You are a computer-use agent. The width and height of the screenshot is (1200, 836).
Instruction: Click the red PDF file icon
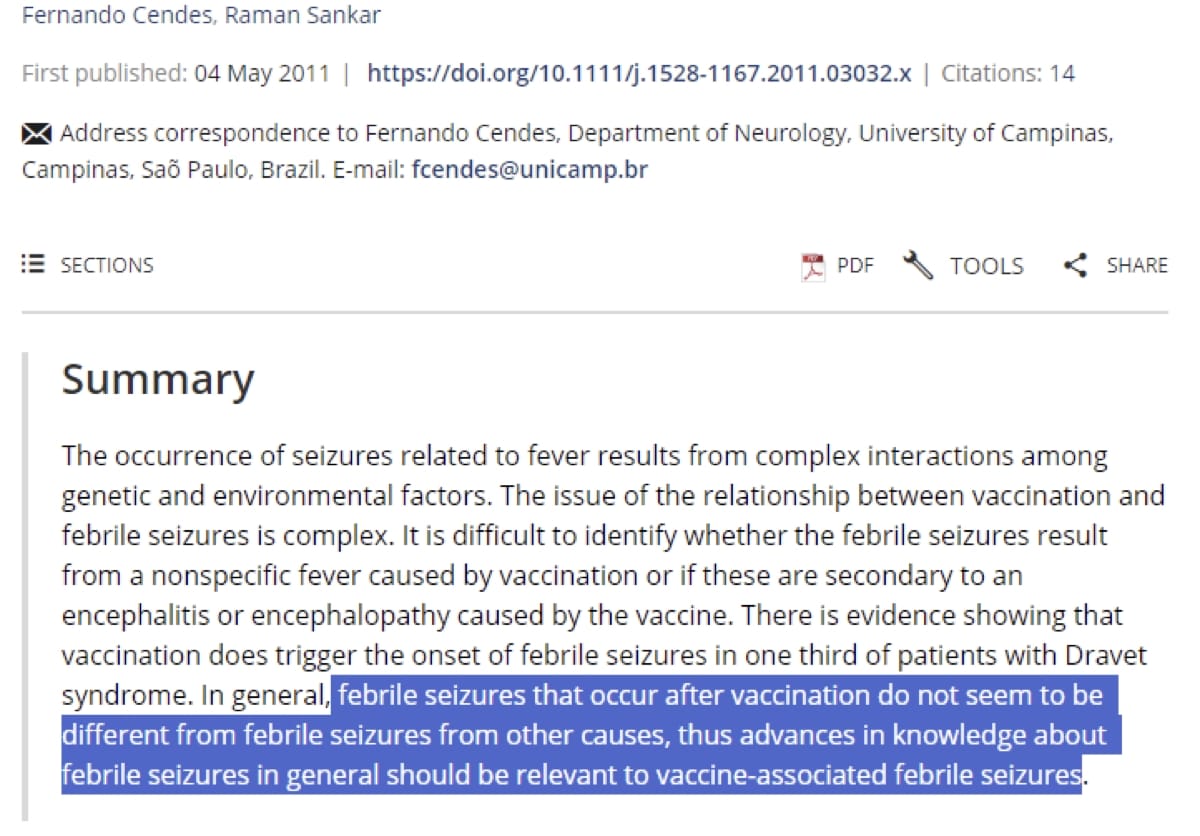[813, 266]
